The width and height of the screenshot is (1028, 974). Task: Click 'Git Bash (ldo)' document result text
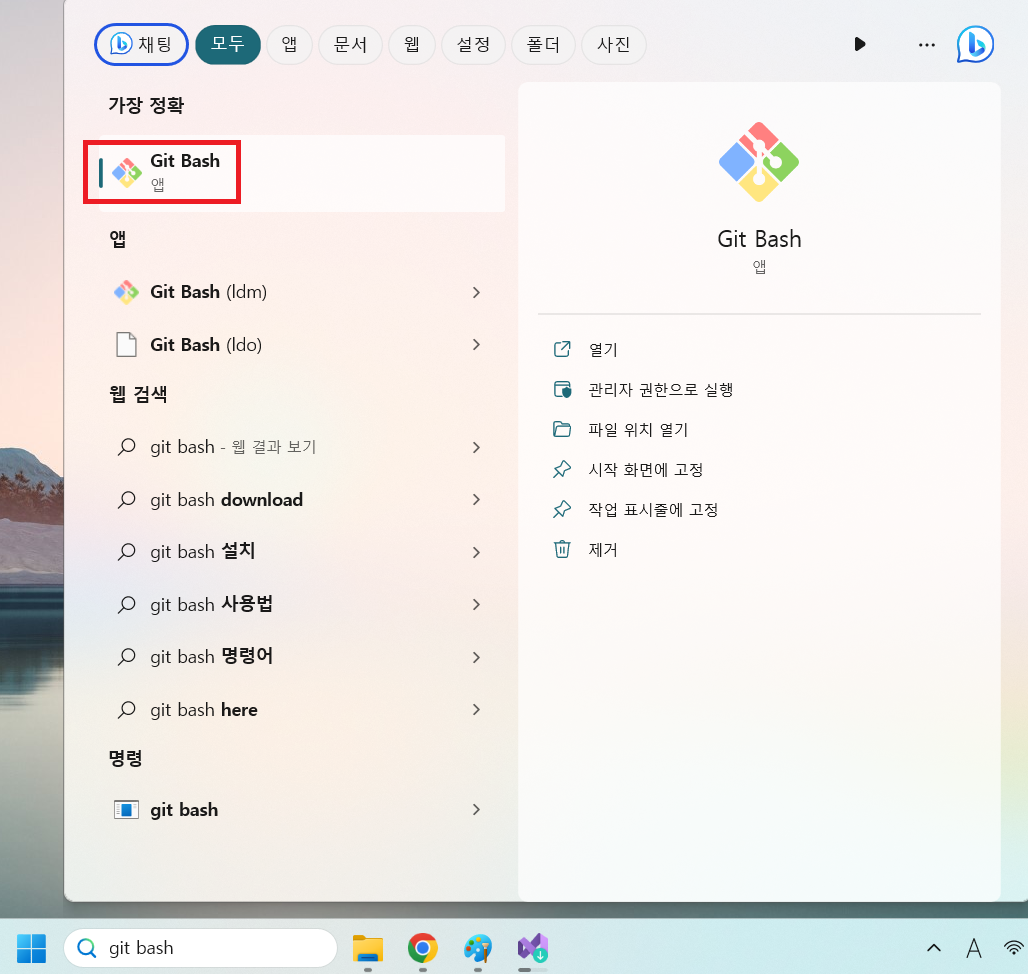206,345
